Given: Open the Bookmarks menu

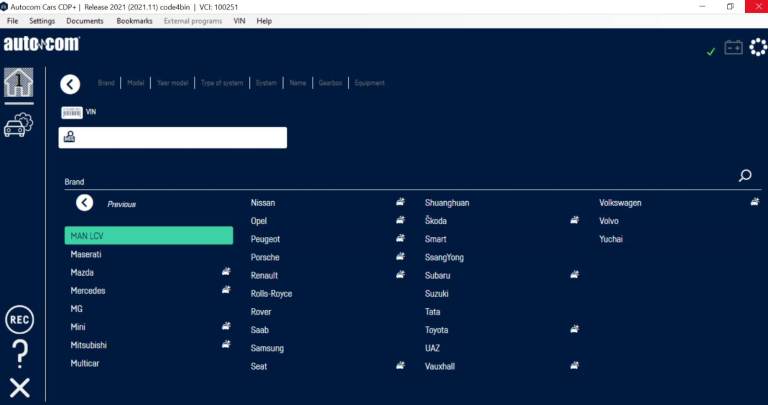Looking at the screenshot, I should tap(134, 20).
